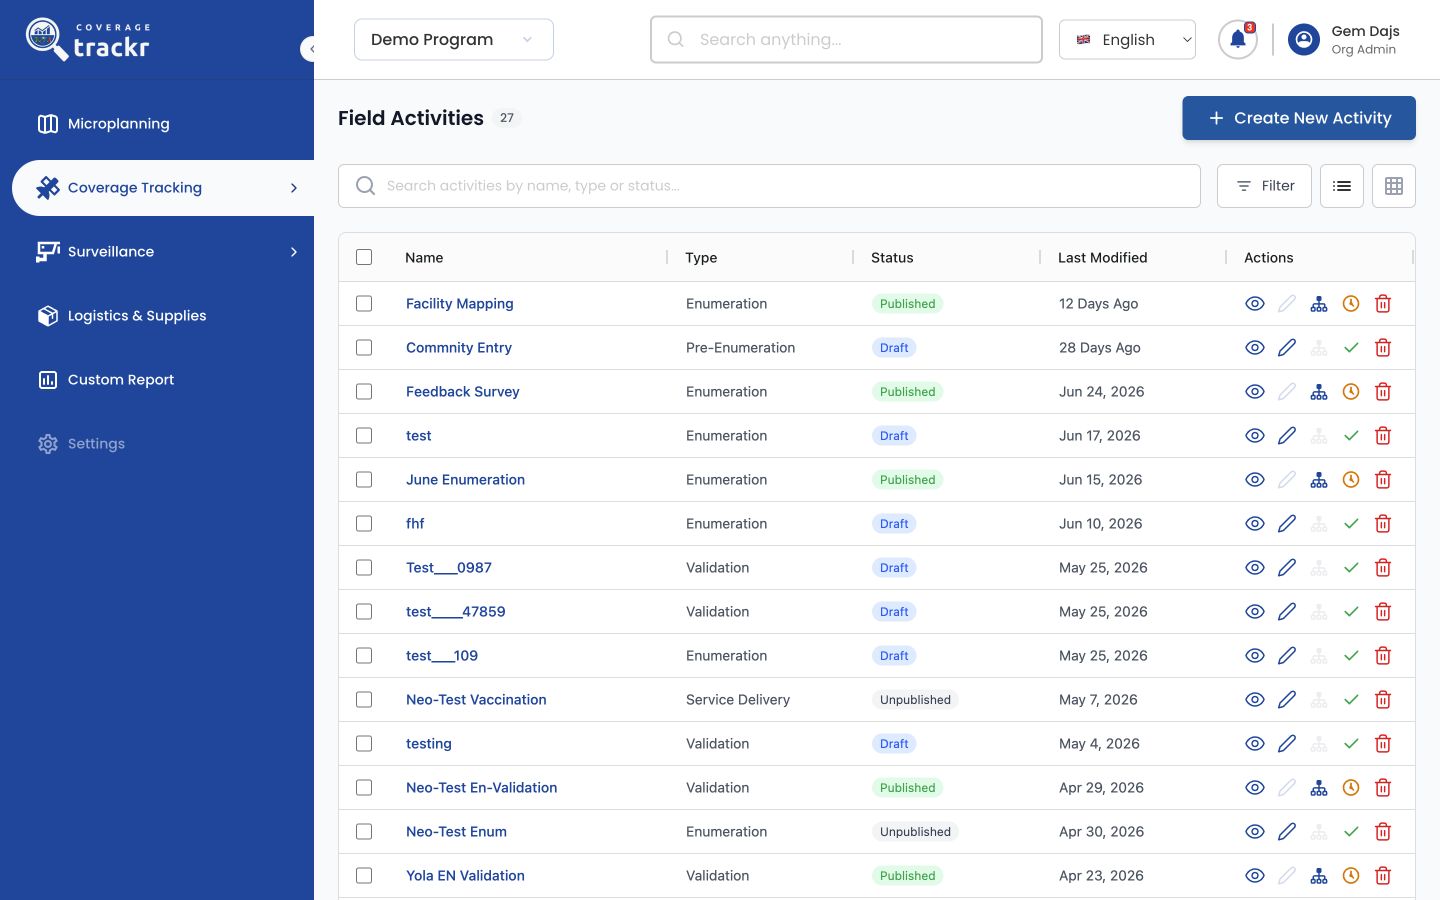Open hierarchy icon for Facility Mapping

[x=1319, y=304]
